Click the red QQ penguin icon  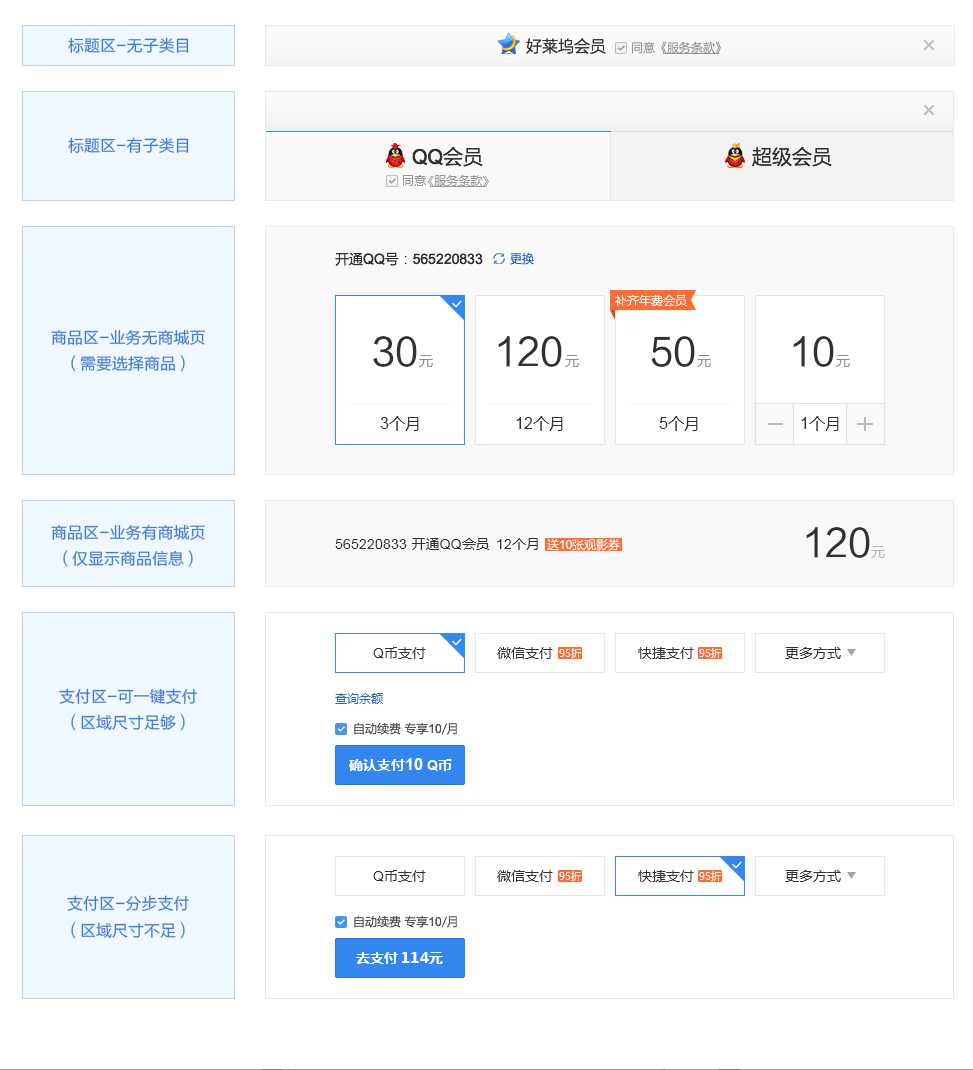point(395,156)
